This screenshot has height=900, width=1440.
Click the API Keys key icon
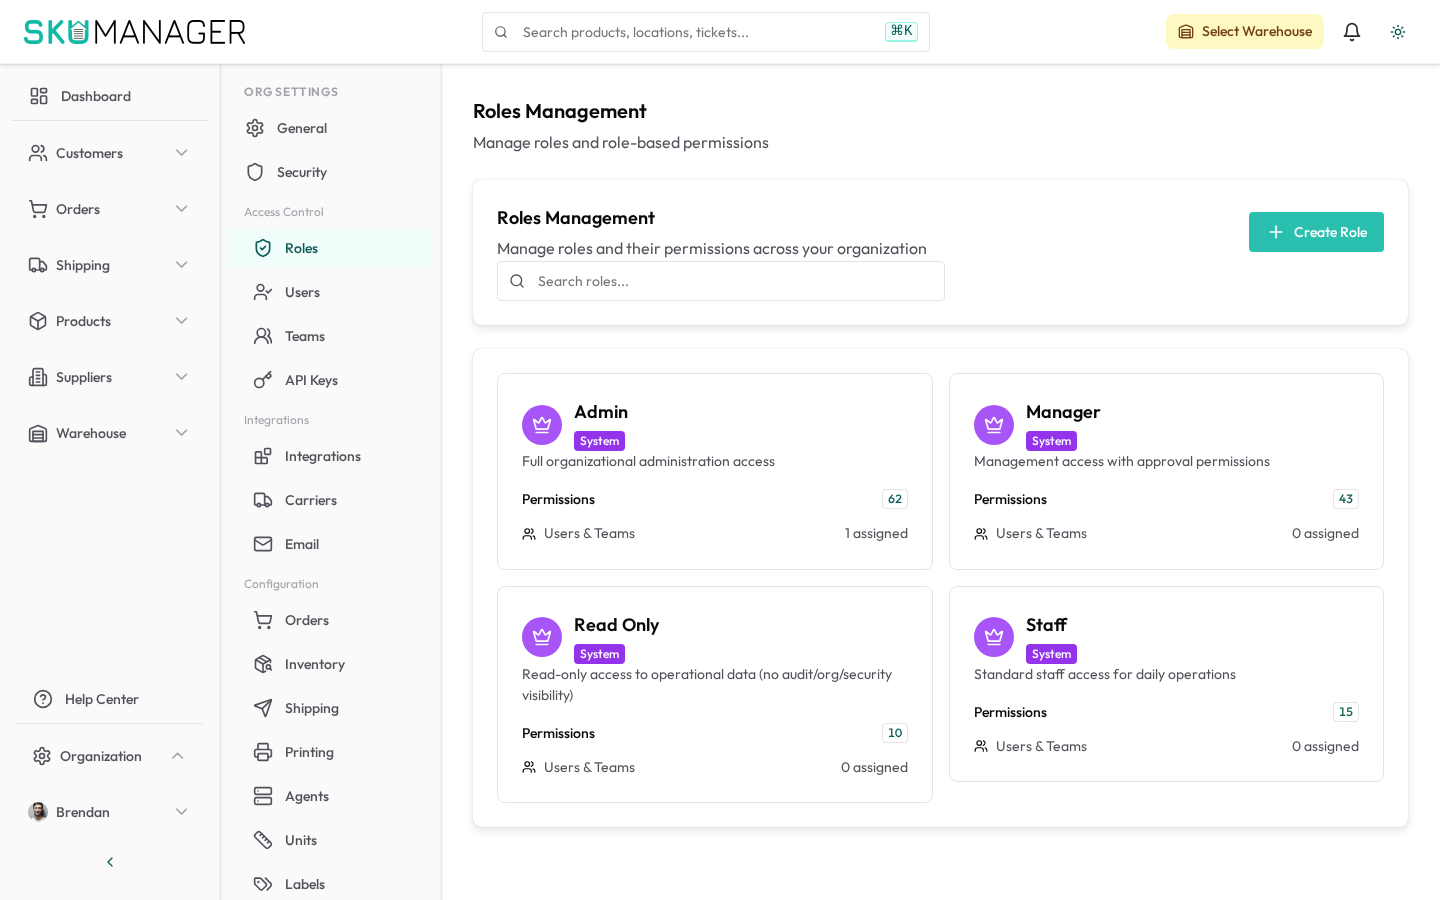point(263,380)
